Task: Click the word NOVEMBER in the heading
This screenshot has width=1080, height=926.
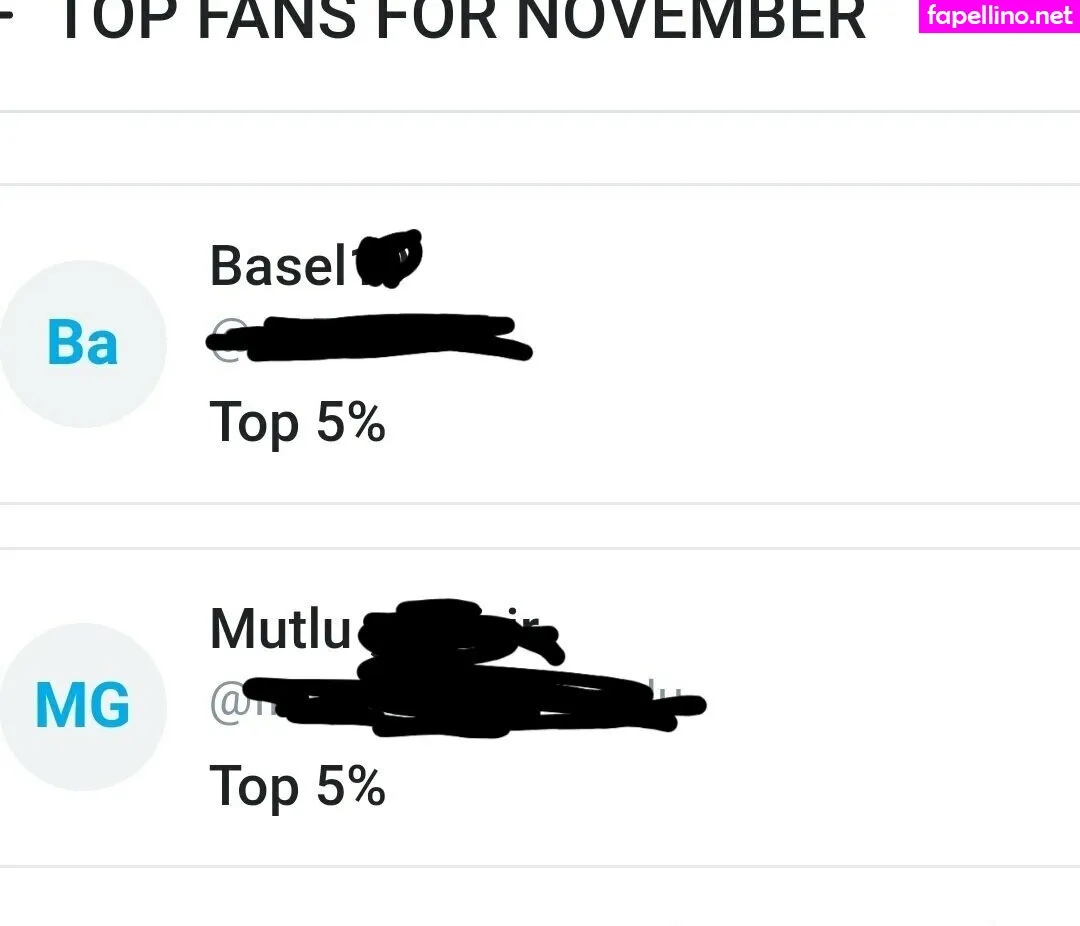Action: click(x=690, y=20)
